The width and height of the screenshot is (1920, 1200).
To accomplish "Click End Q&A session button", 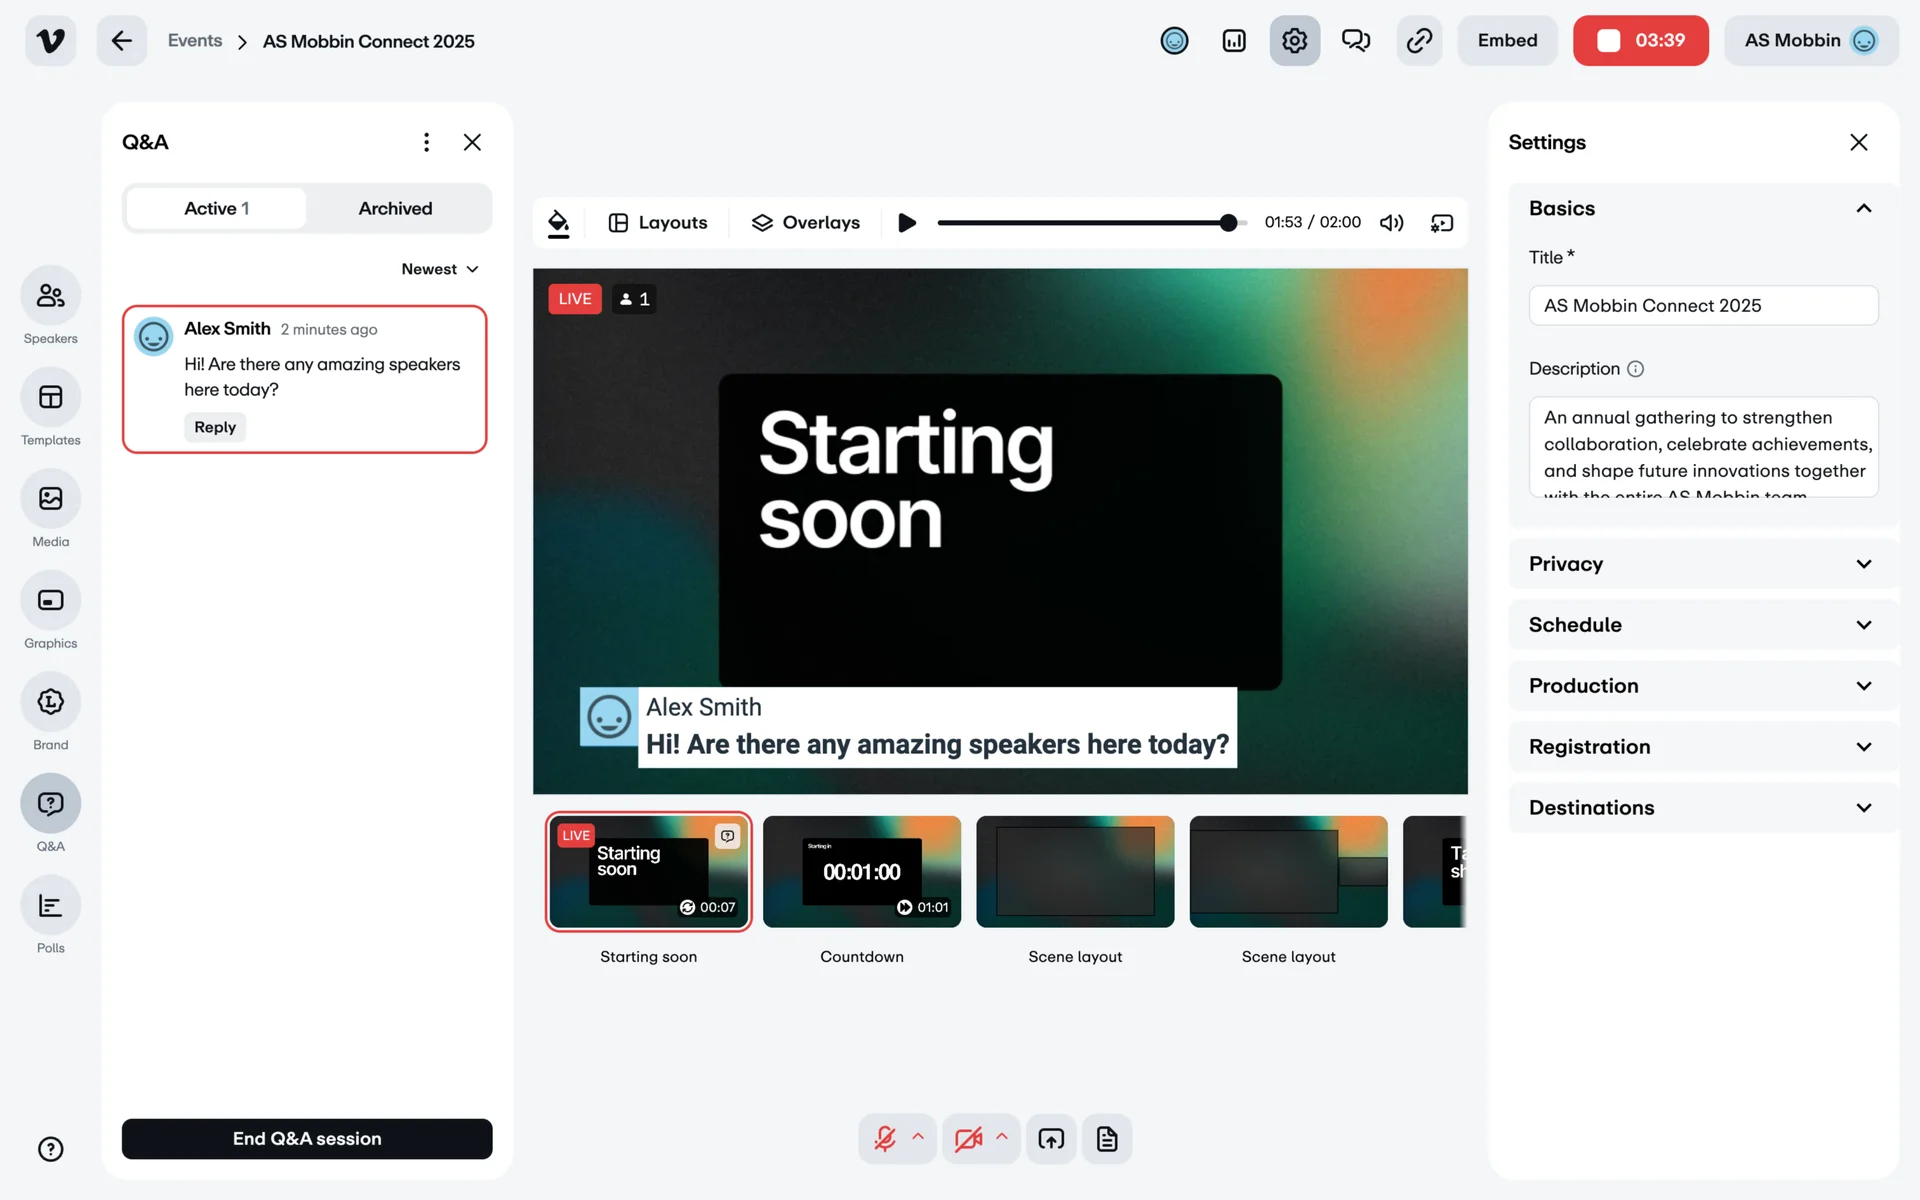I will pos(307,1139).
